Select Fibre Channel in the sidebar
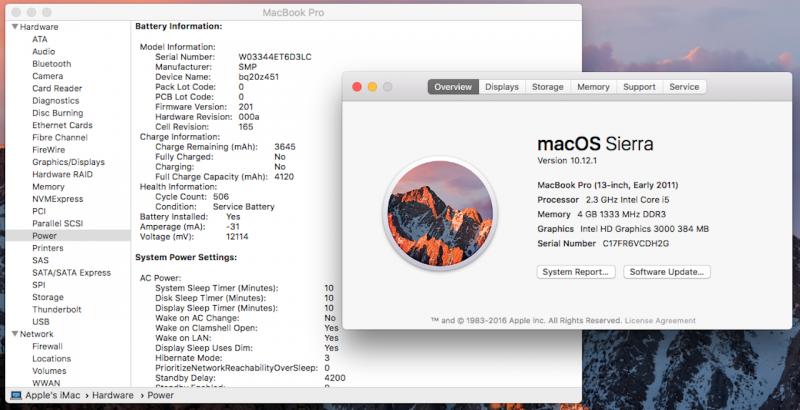800x410 pixels. coord(60,137)
